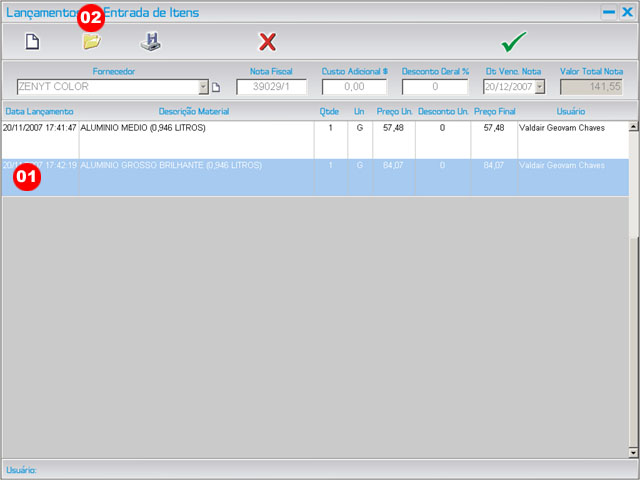Click the Custo Adicional $ field
The height and width of the screenshot is (480, 640).
pyautogui.click(x=354, y=87)
